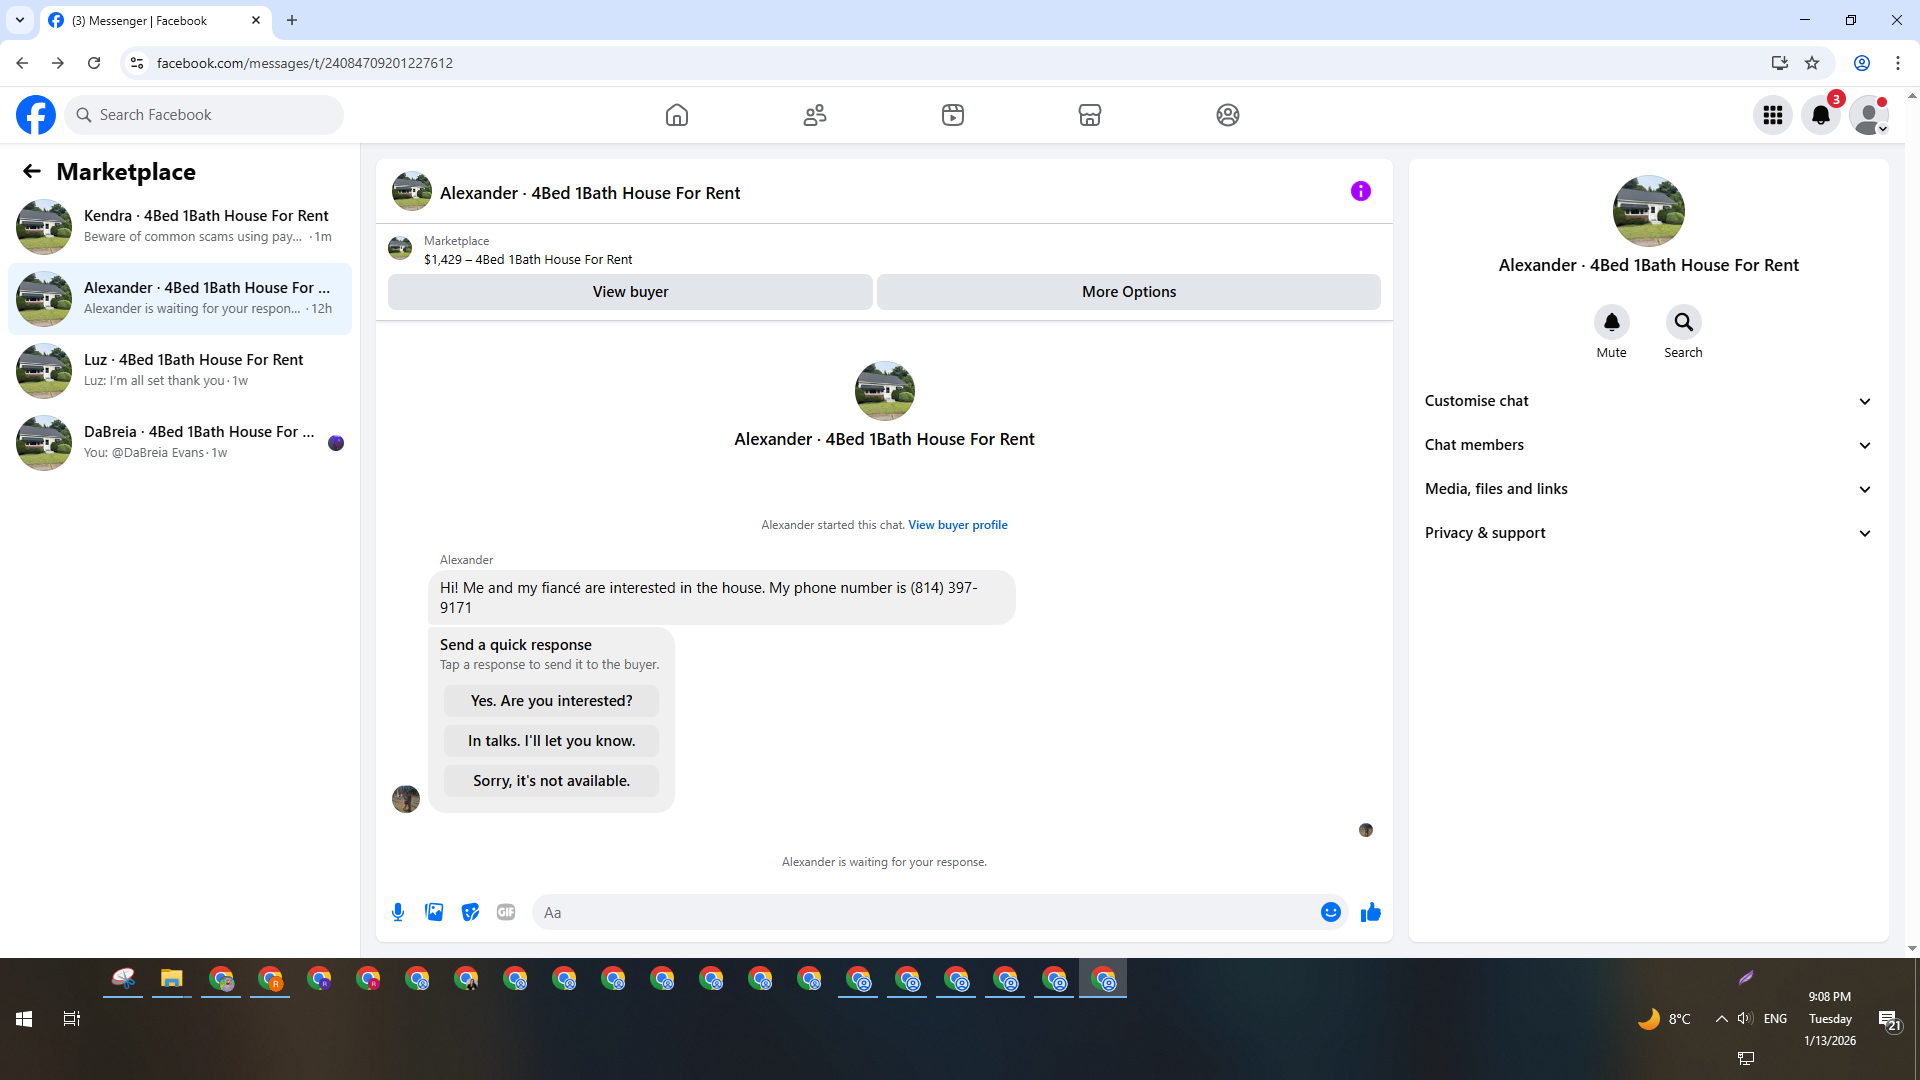Click the Aa message input field
This screenshot has height=1080, width=1920.
click(x=925, y=912)
